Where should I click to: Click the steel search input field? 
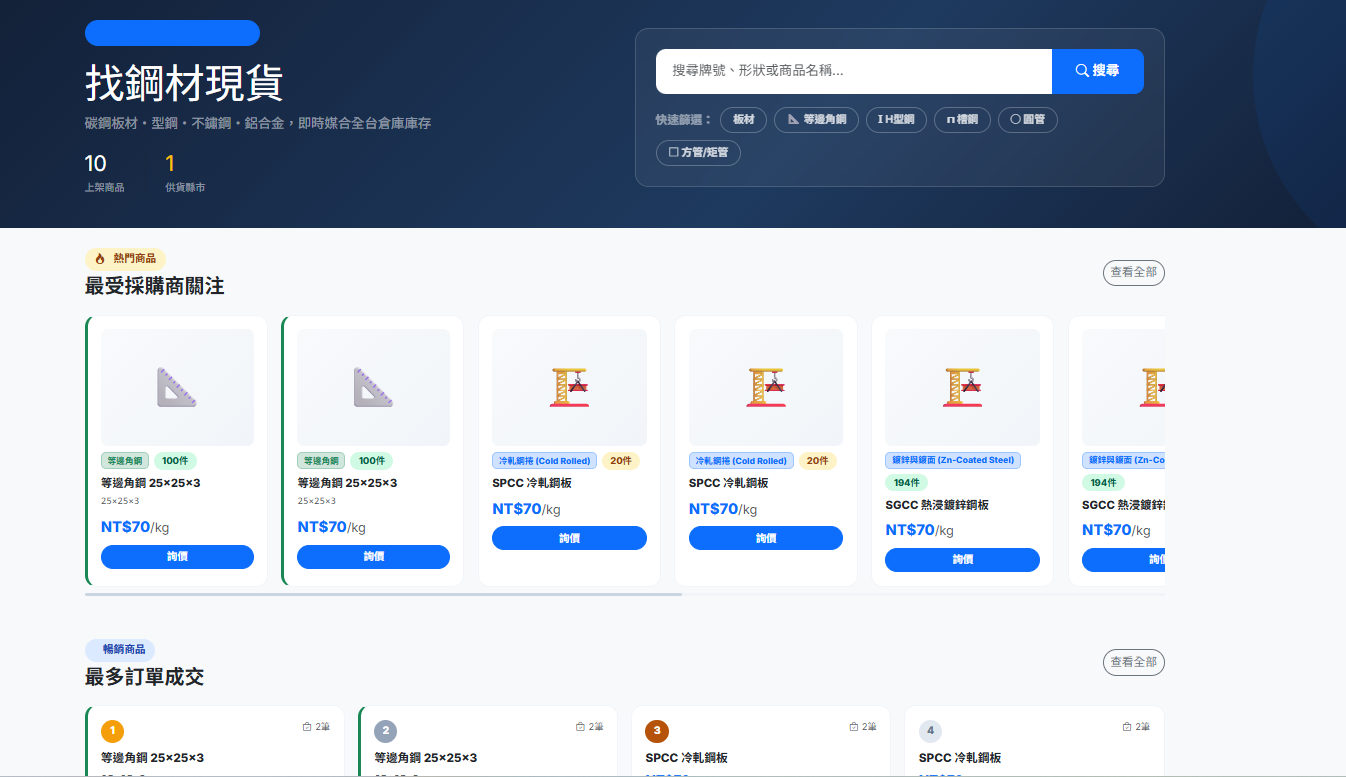854,71
